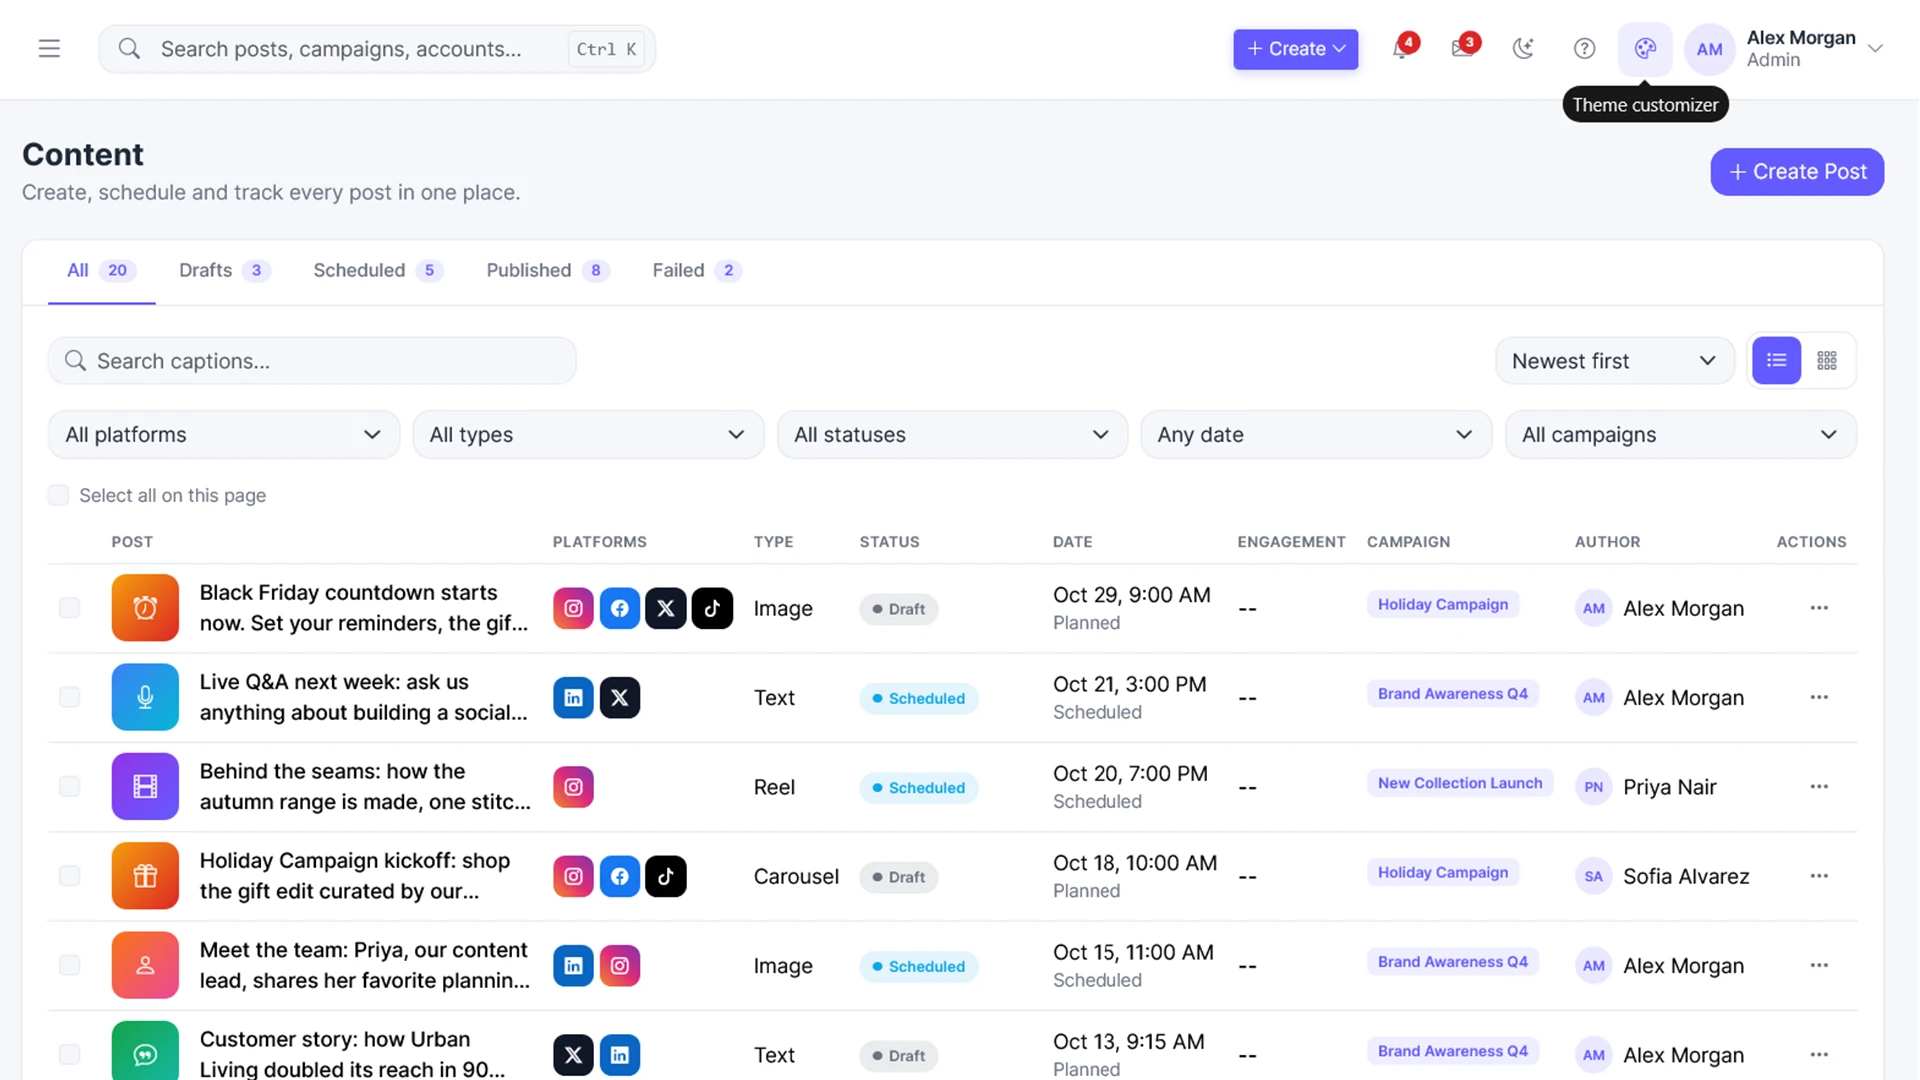Expand the All statuses filter

point(952,434)
